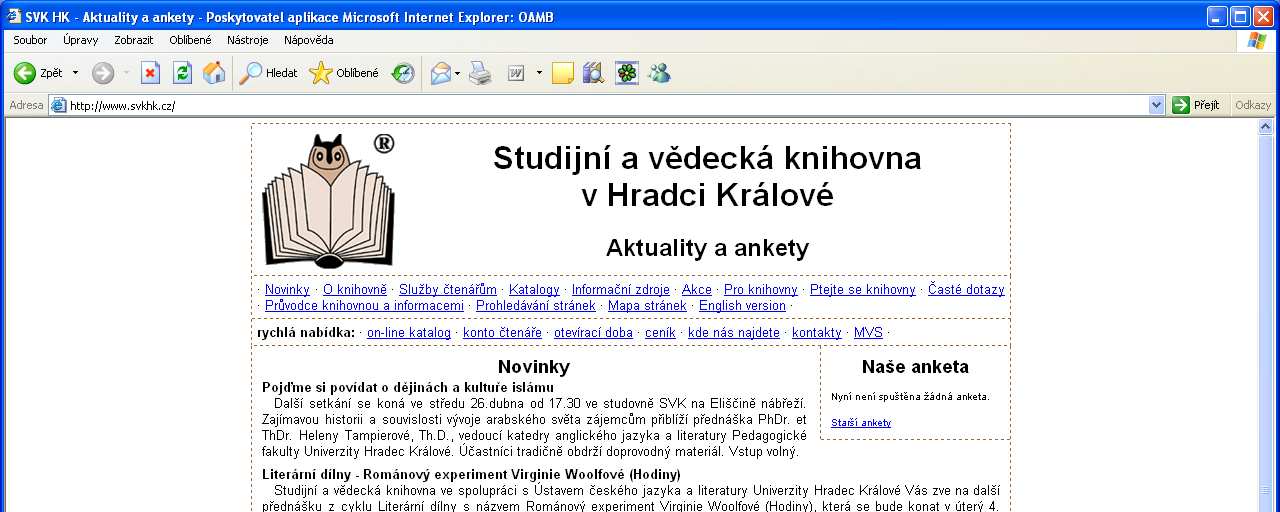
Task: Open the Zobrazit menu
Action: pyautogui.click(x=134, y=40)
